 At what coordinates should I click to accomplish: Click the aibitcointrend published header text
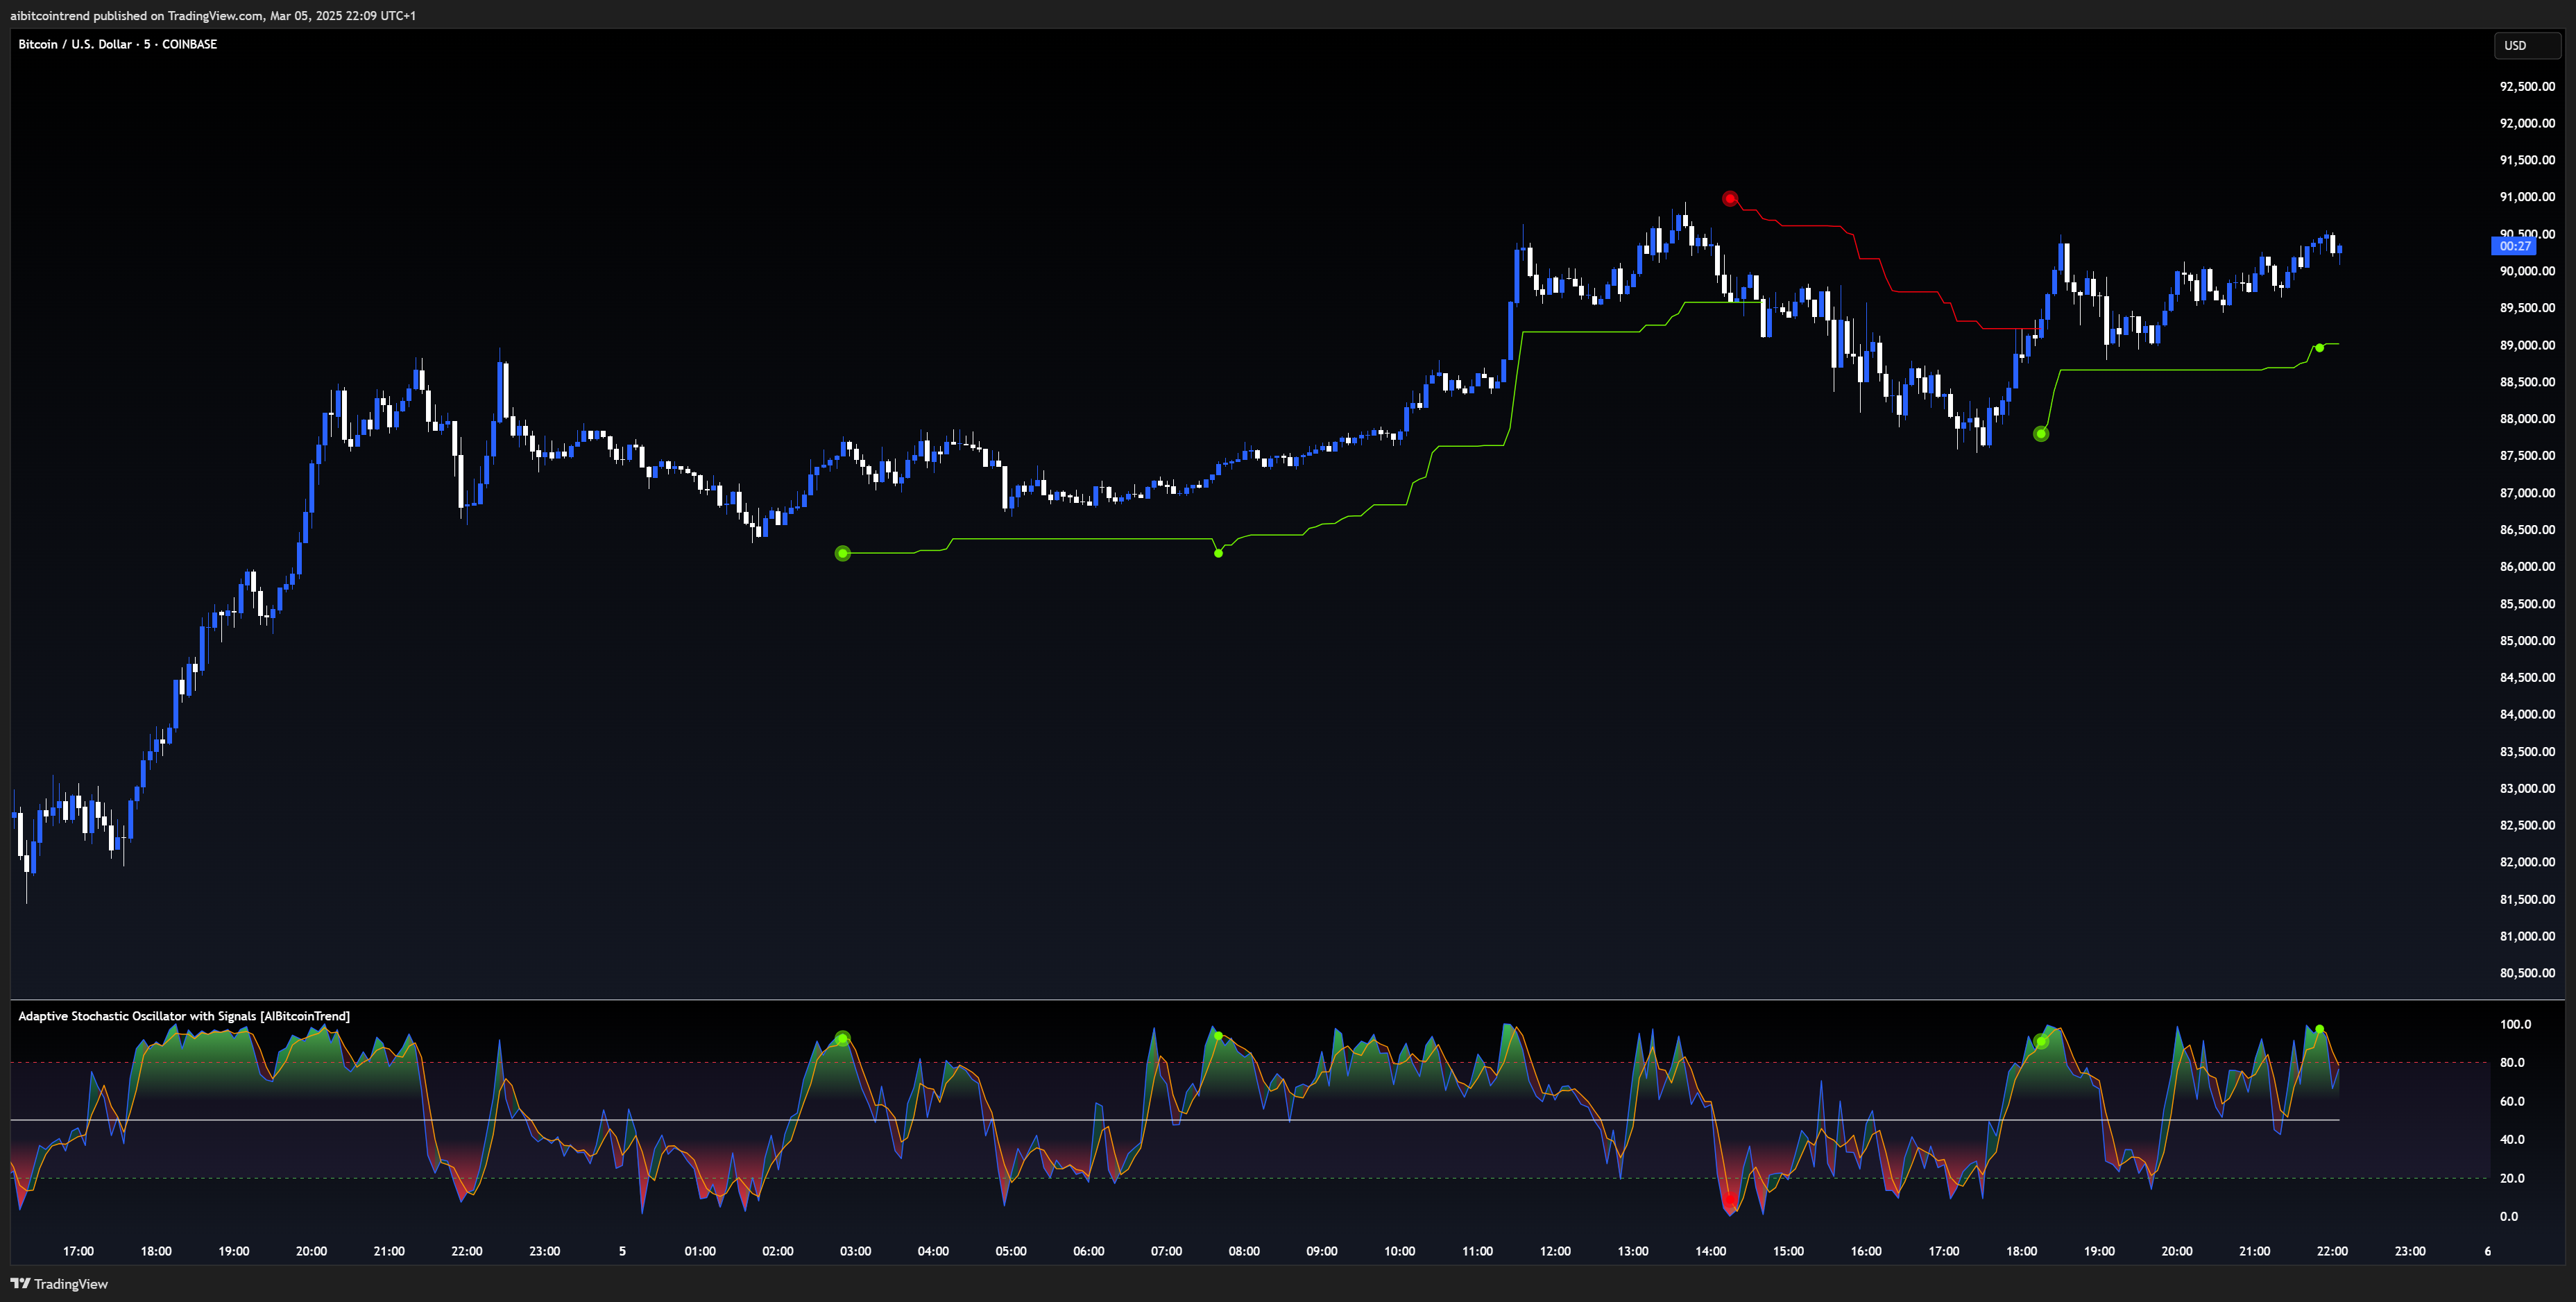(213, 15)
